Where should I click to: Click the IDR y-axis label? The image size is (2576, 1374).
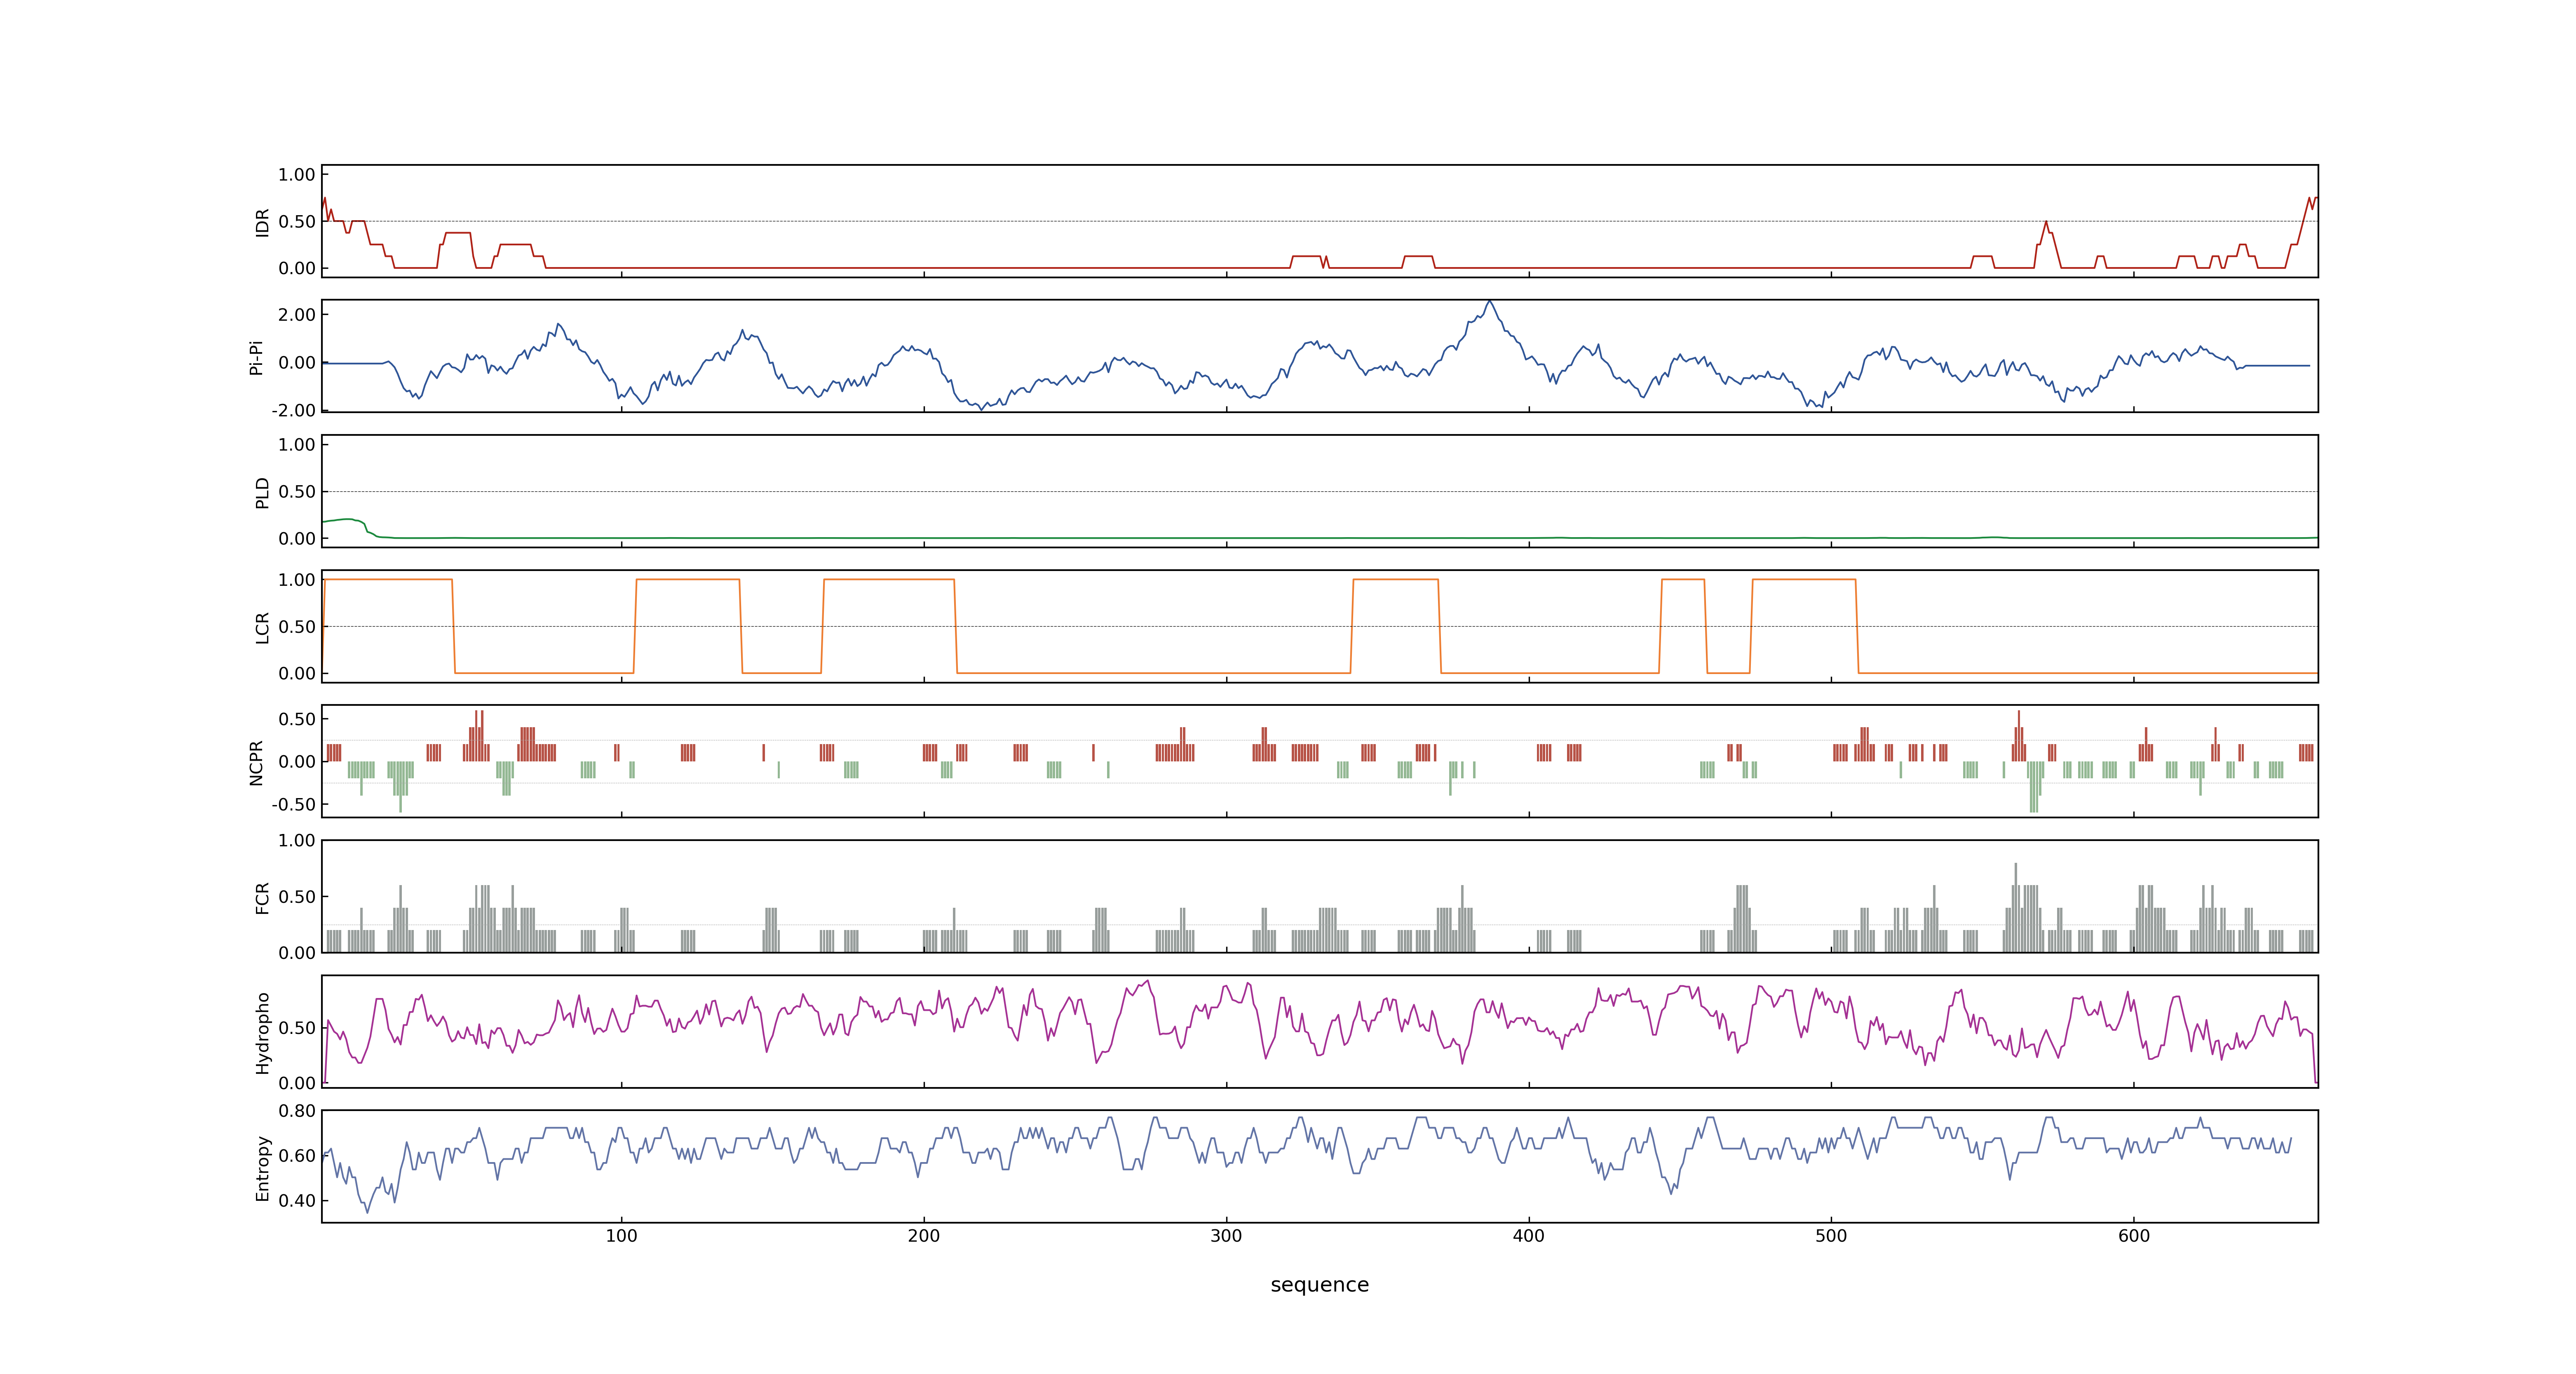tap(262, 222)
